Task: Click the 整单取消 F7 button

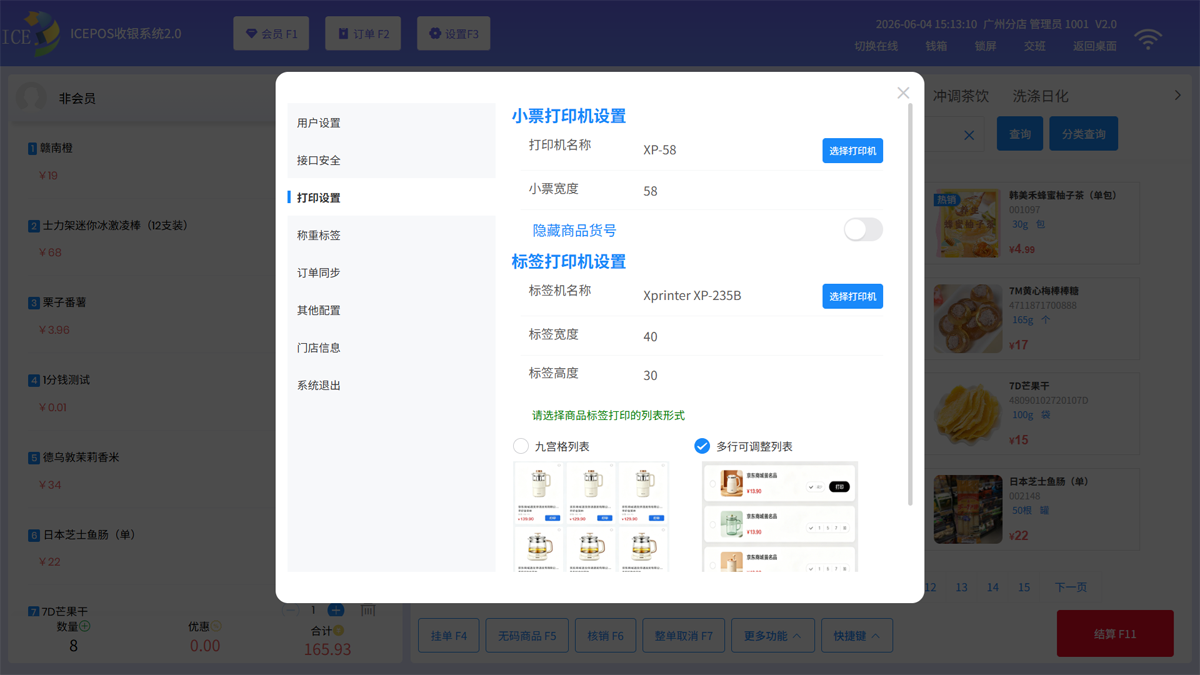Action: 684,636
